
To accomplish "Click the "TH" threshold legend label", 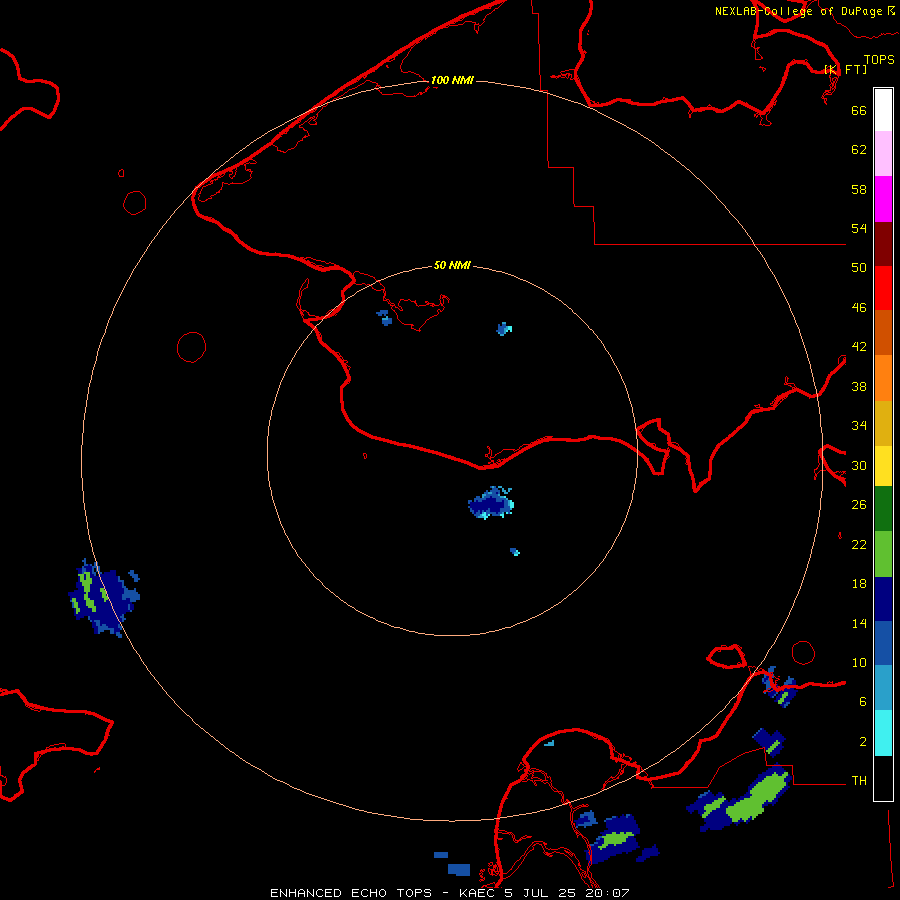I will (859, 781).
